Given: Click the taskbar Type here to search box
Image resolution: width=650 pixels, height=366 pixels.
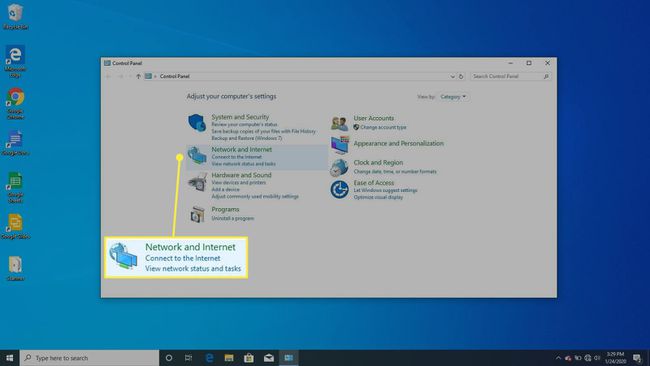Looking at the screenshot, I should click(90, 358).
